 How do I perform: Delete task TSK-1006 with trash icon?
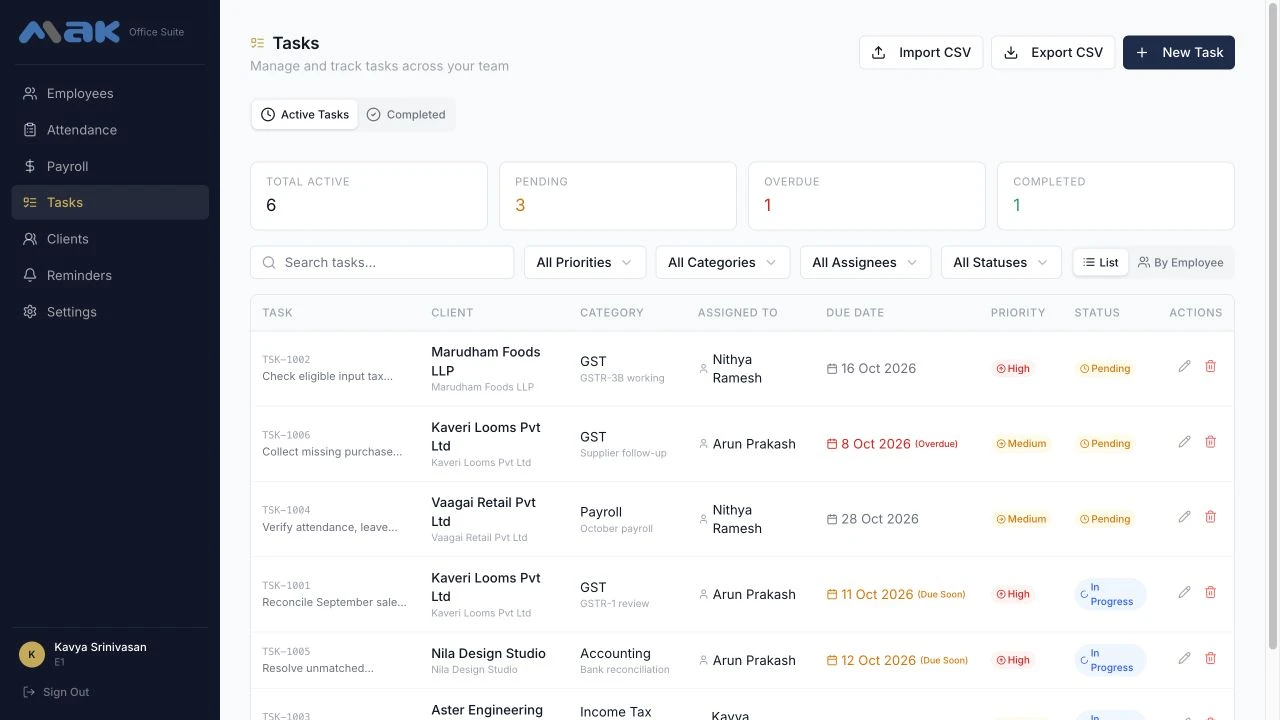point(1210,442)
